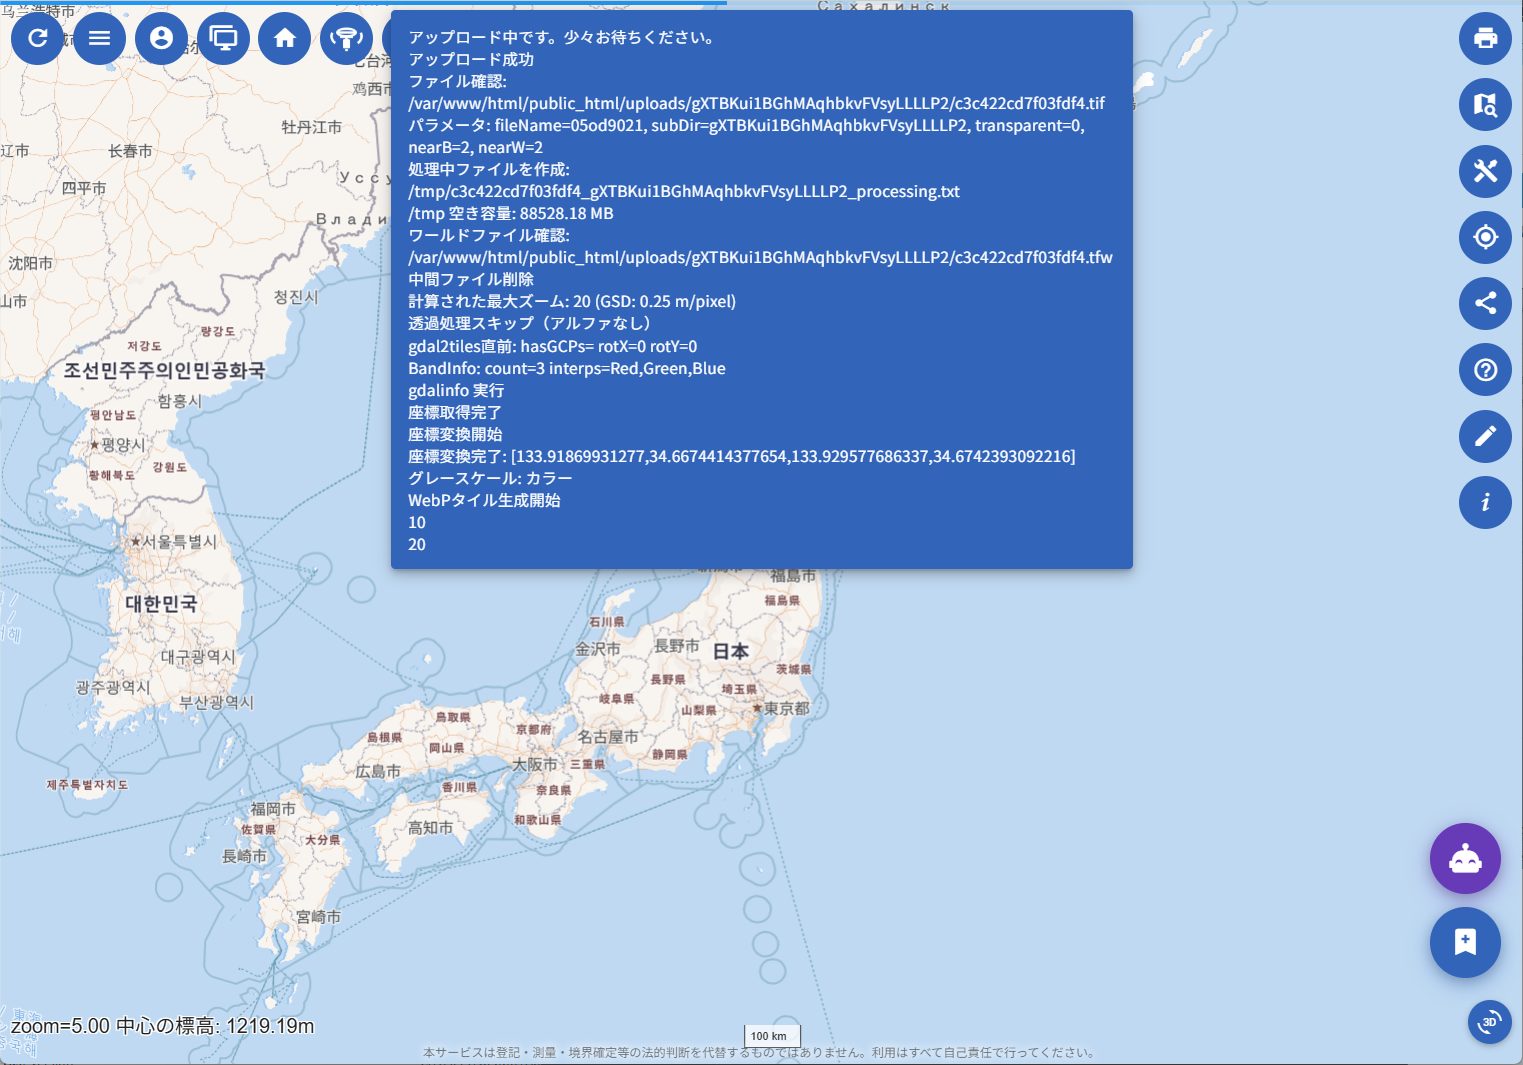
Task: Click the add bookmark button
Action: pos(1465,942)
